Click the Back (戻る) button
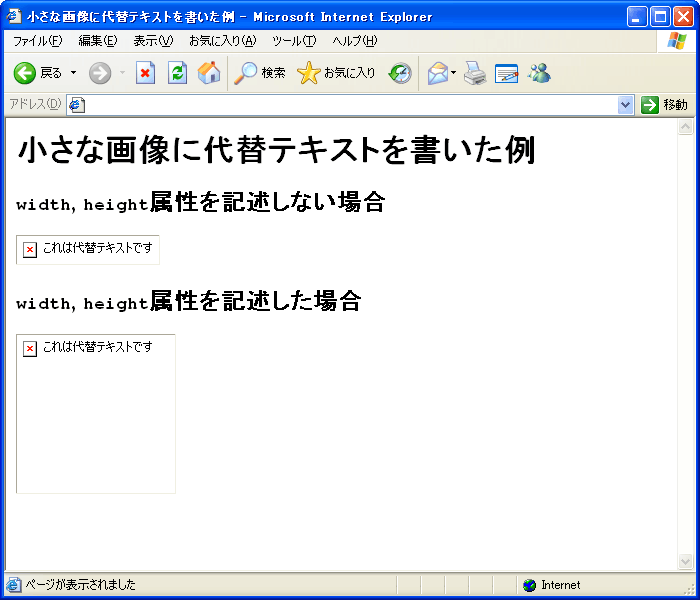The width and height of the screenshot is (700, 600). (x=37, y=73)
